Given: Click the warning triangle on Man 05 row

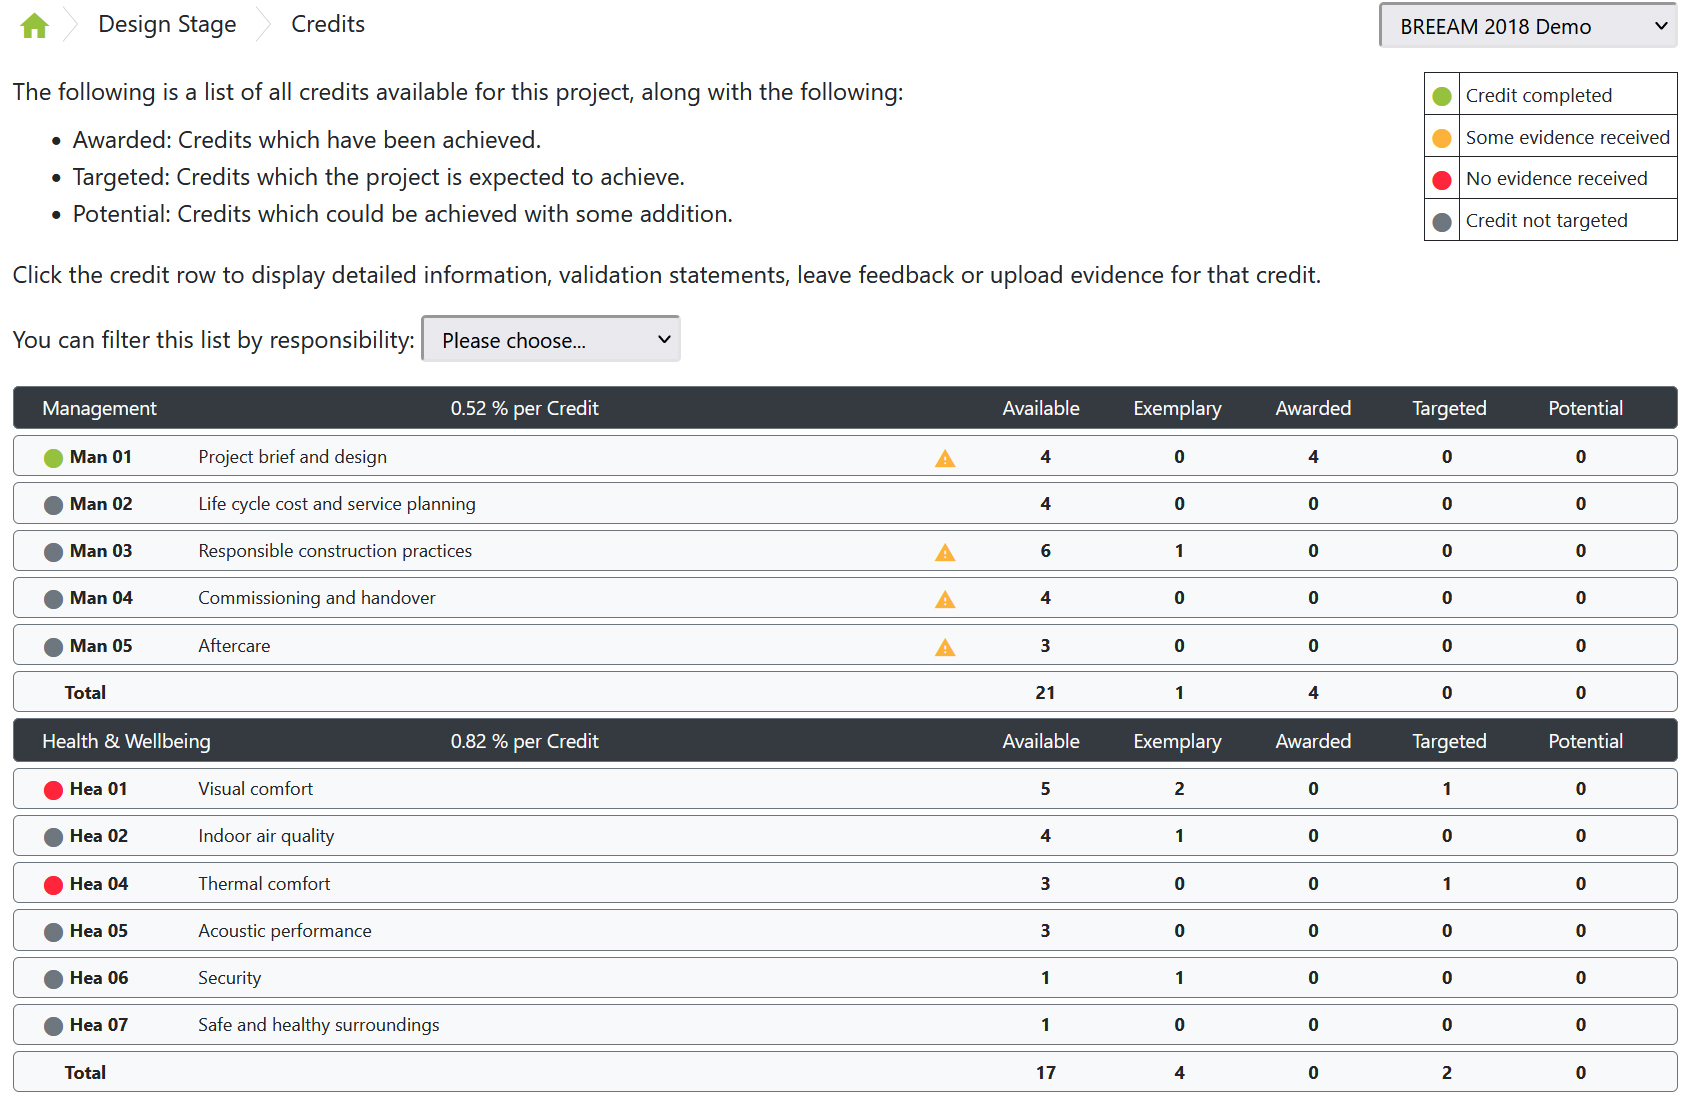Looking at the screenshot, I should 945,647.
